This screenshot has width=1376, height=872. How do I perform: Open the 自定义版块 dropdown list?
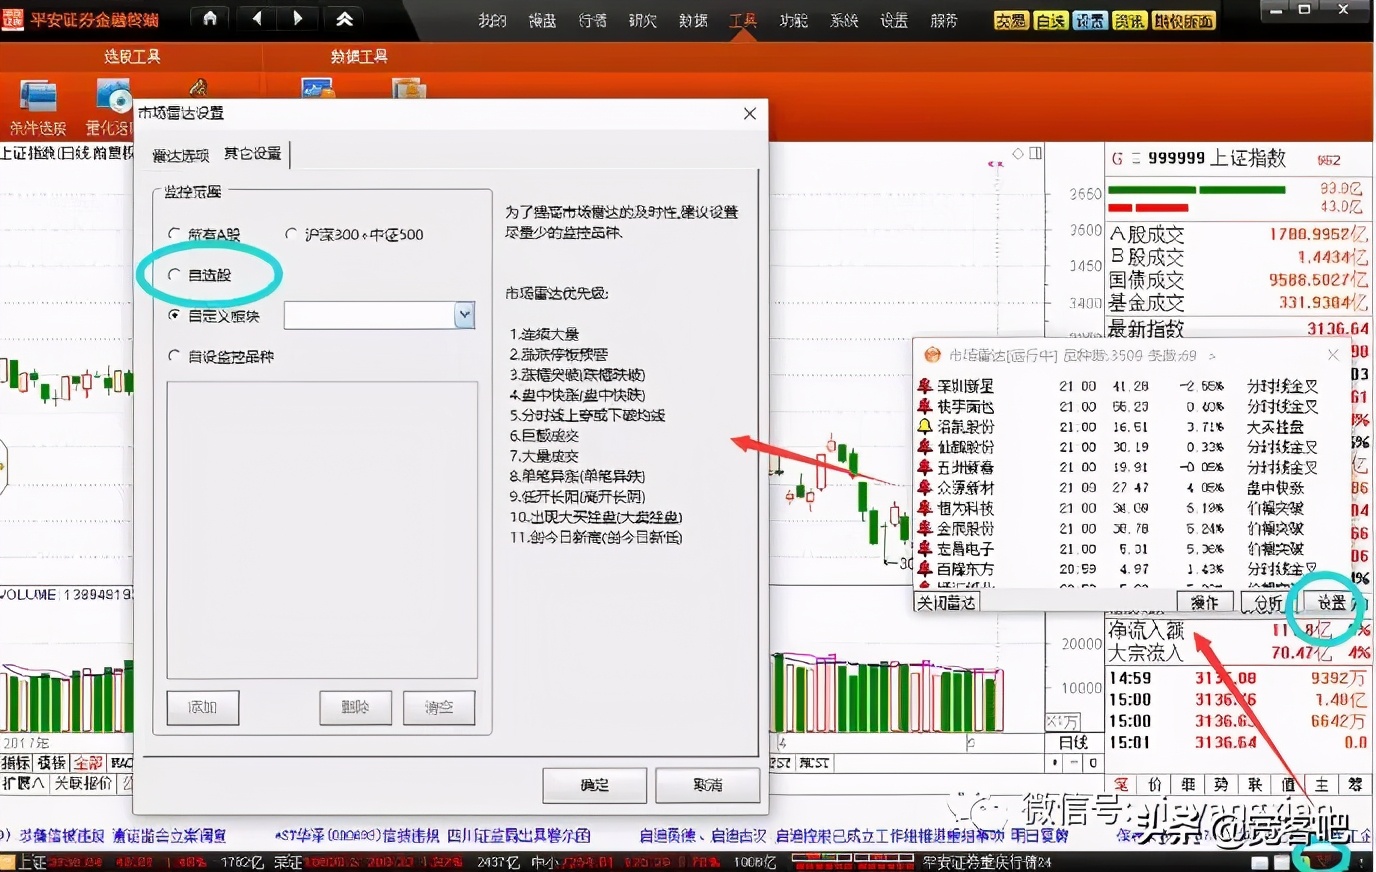coord(463,315)
